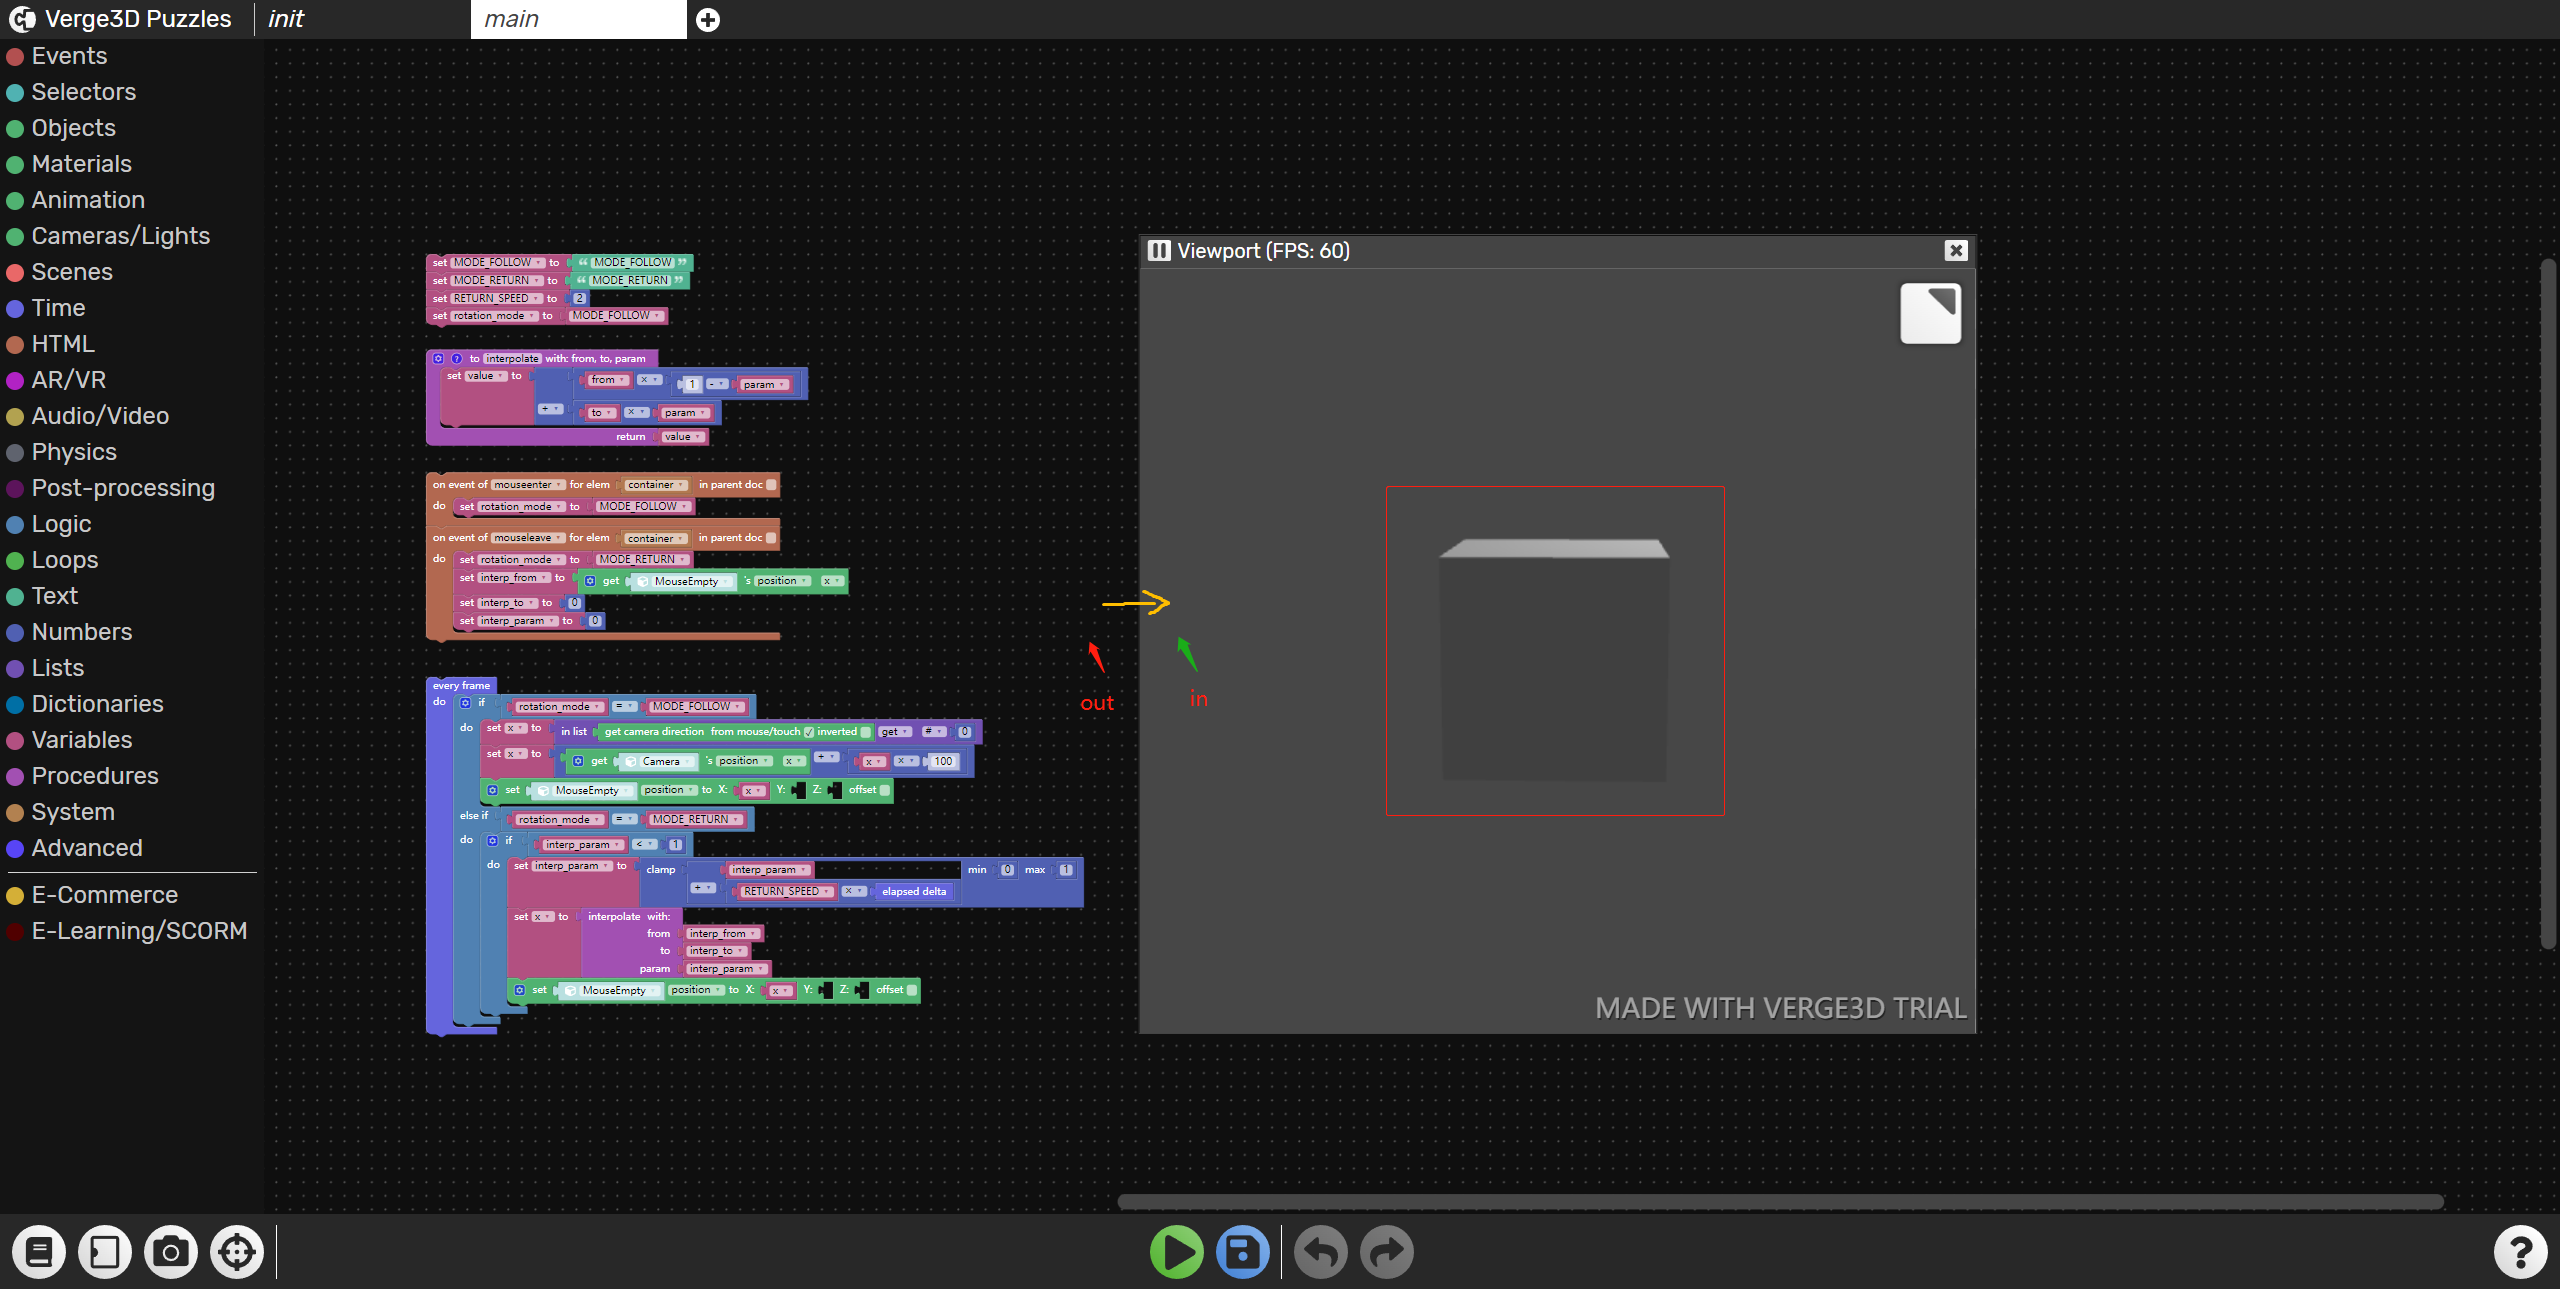Click help icon on interpolate procedure block
2560x1289 pixels.
tap(456, 358)
